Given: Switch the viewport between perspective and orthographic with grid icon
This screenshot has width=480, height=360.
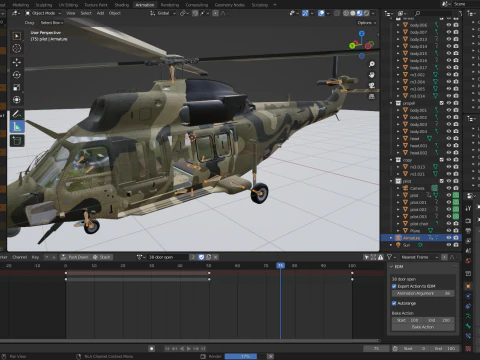Looking at the screenshot, I should pos(372,96).
